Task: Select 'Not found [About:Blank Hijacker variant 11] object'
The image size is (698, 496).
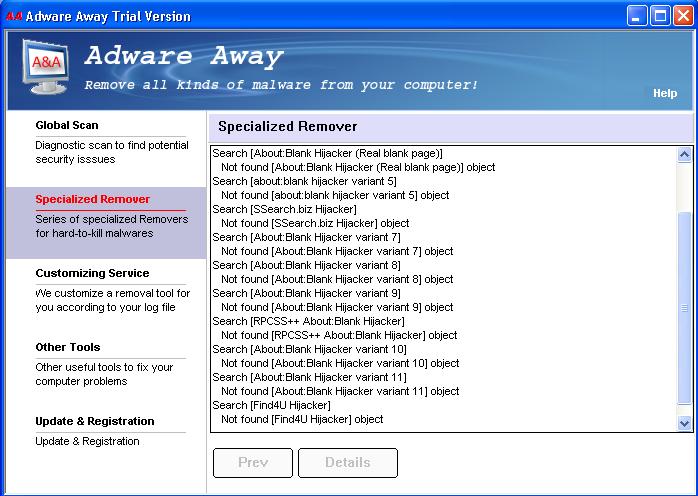Action: point(340,391)
